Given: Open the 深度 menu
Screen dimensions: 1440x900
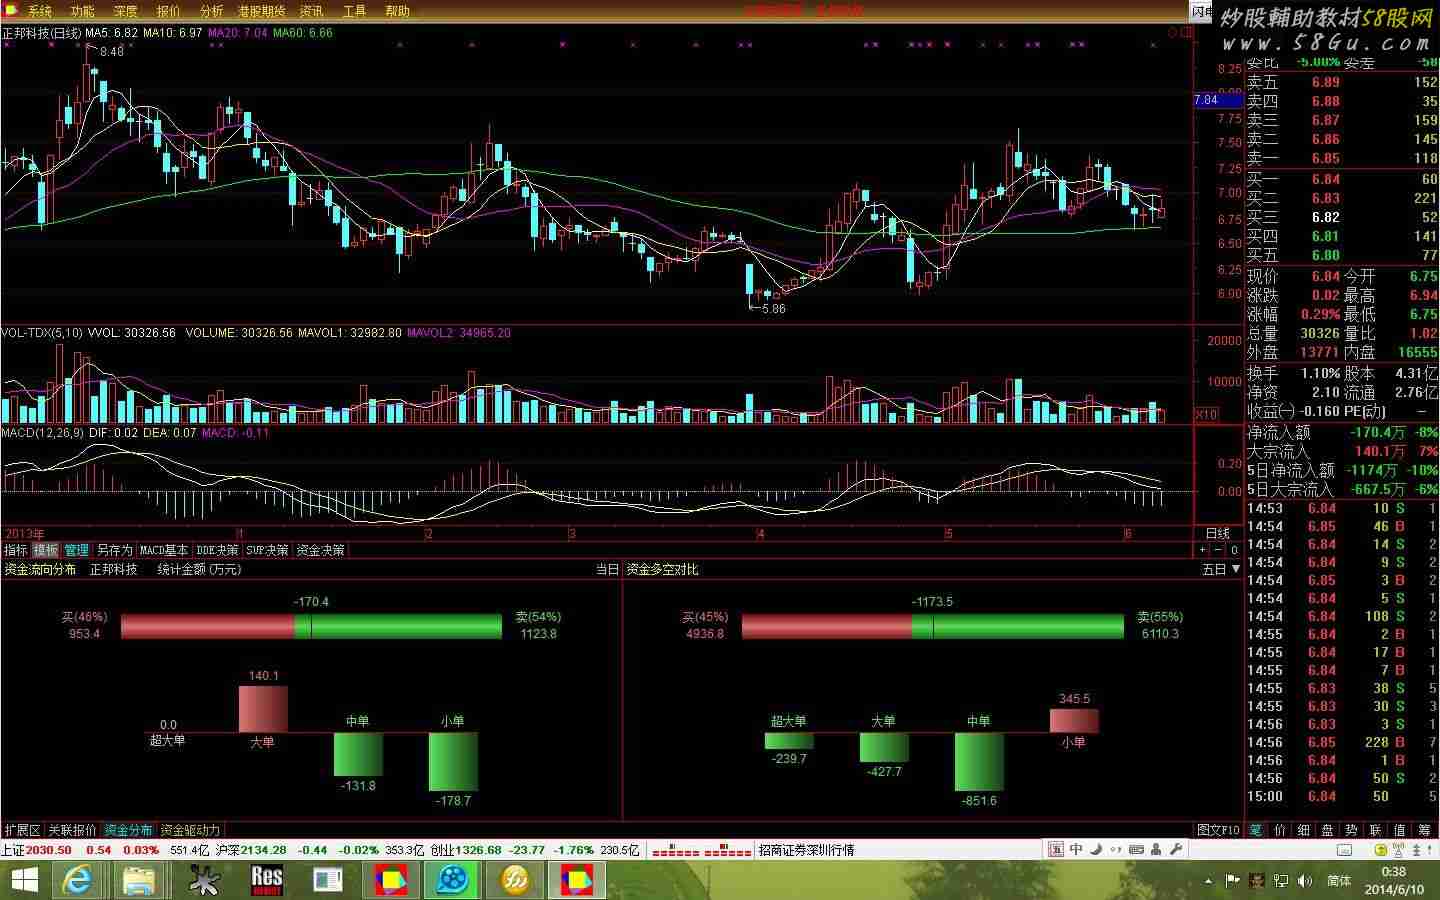Looking at the screenshot, I should click(125, 11).
